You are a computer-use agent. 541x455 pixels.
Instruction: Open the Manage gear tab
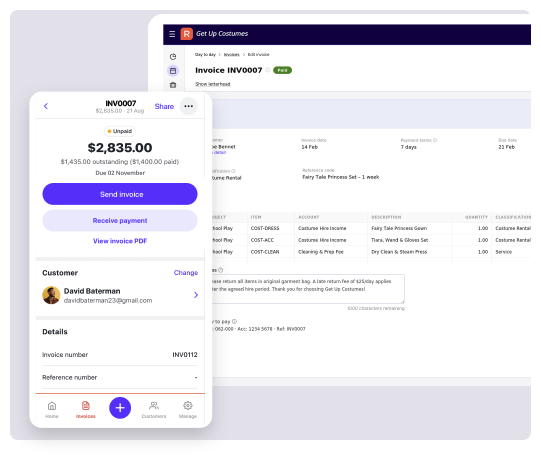(188, 409)
